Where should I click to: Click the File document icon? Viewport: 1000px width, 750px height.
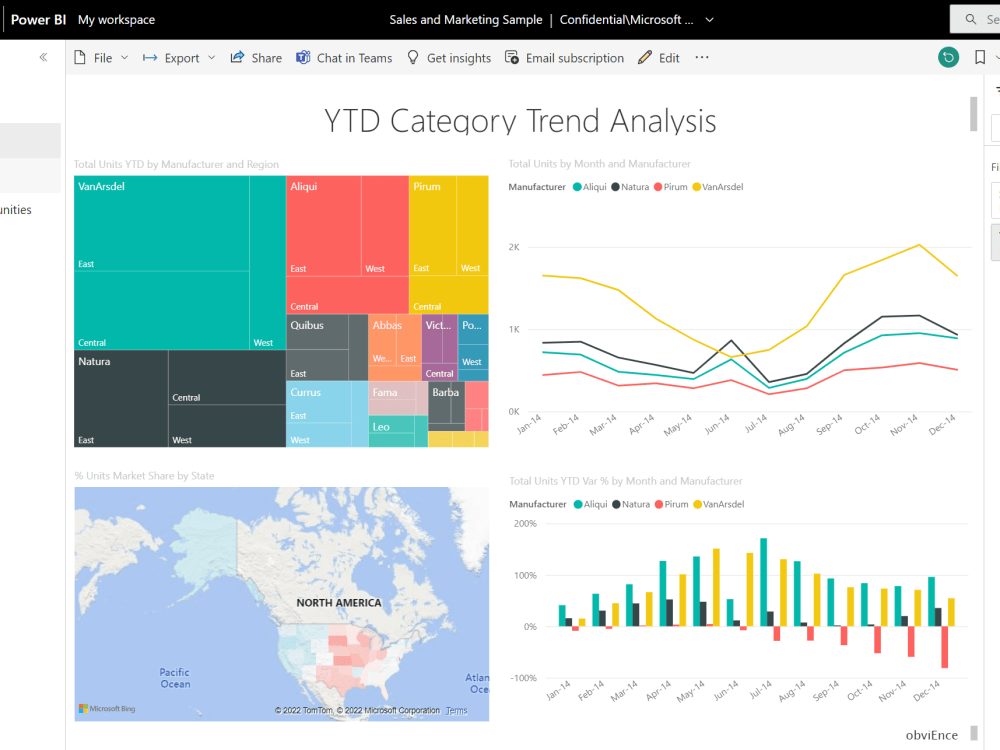(x=80, y=57)
